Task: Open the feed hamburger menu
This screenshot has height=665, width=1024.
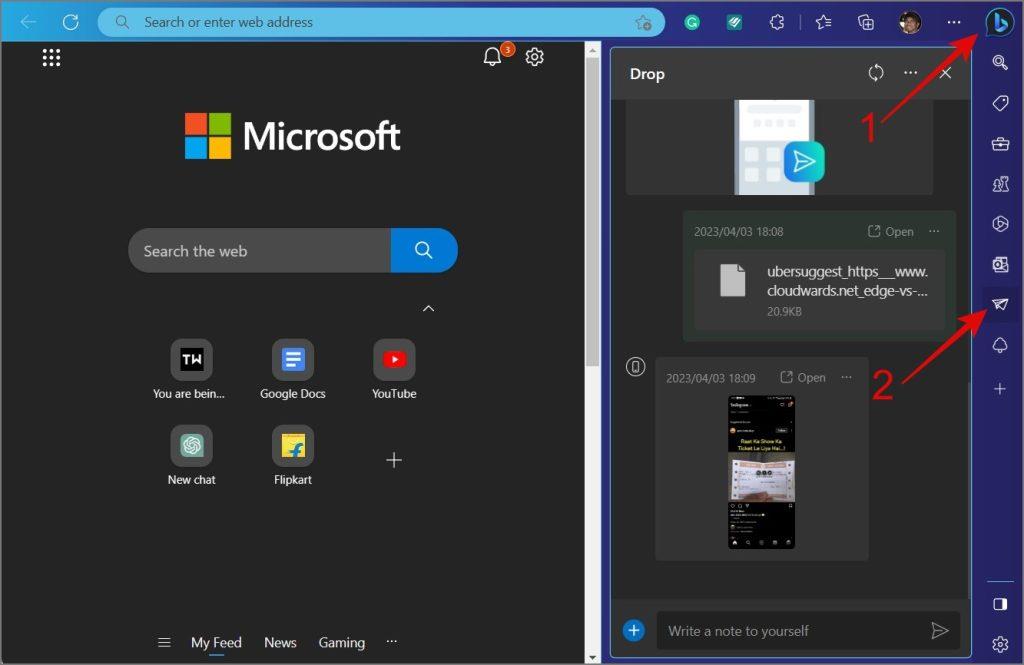Action: coord(165,643)
